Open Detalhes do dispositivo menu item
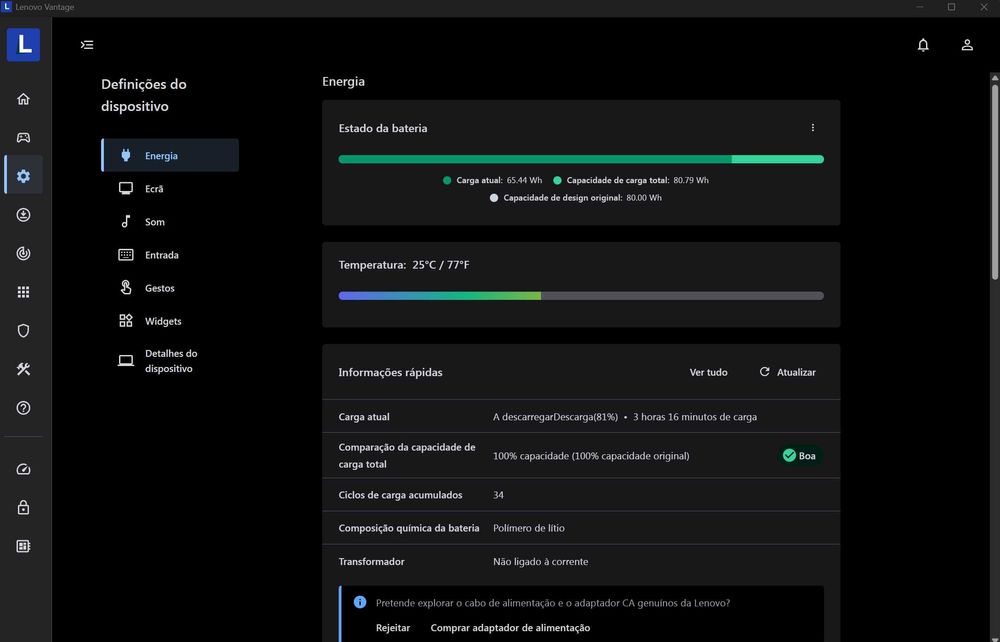1000x642 pixels. [170, 361]
